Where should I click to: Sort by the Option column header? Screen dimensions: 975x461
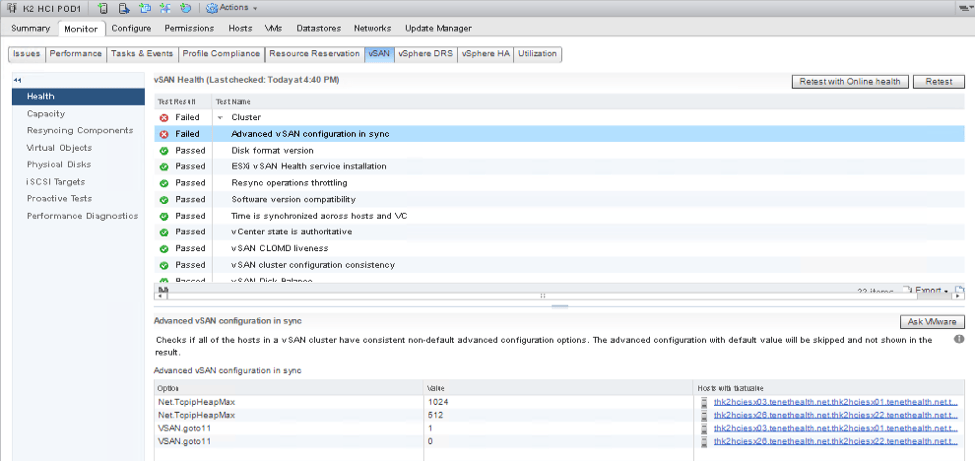tap(289, 388)
